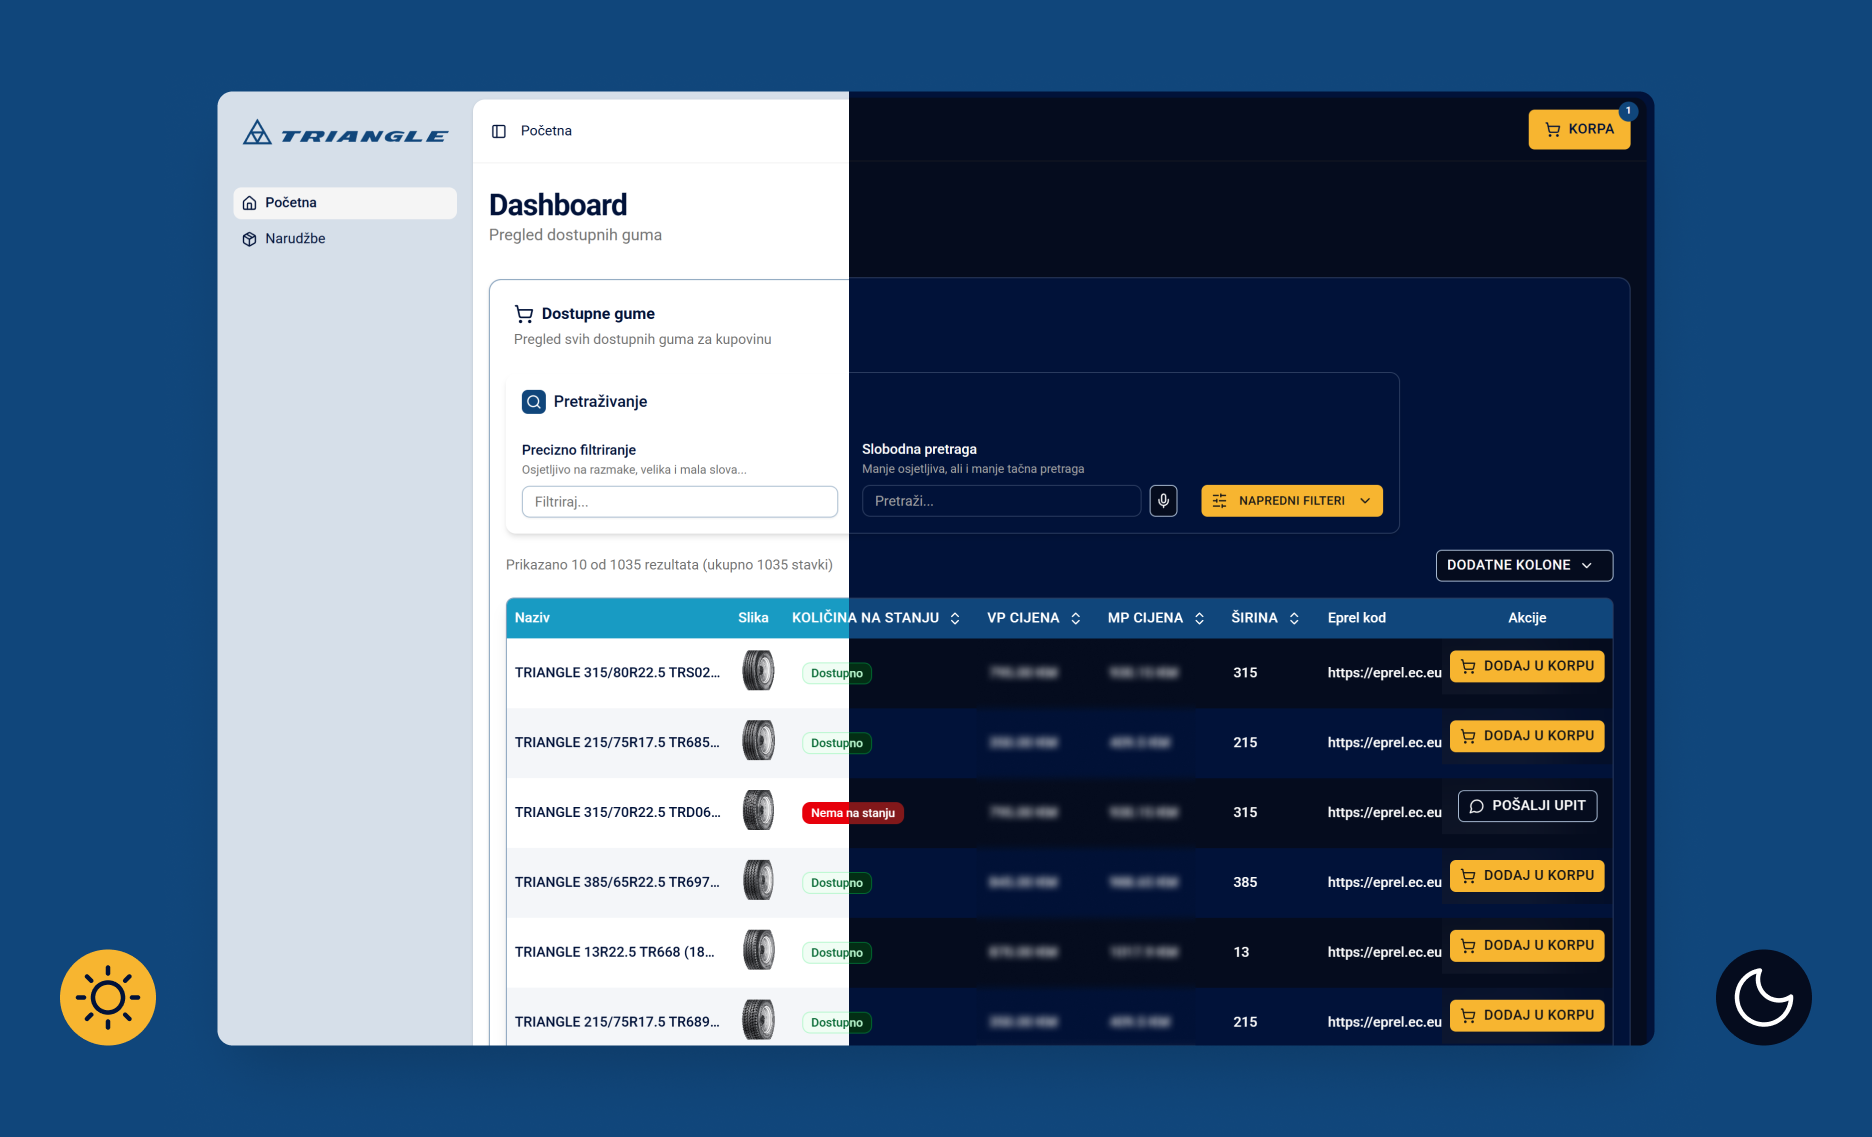
Task: Open tire image for TRIANGLE 215/75R17.5 TR689
Action: tap(758, 1021)
